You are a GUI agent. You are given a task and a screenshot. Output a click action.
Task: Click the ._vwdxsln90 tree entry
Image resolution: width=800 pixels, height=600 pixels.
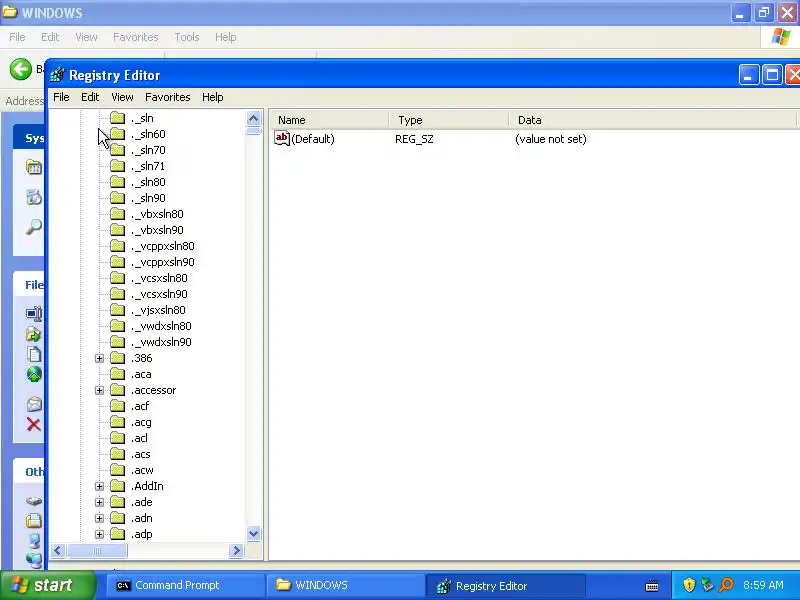(161, 342)
